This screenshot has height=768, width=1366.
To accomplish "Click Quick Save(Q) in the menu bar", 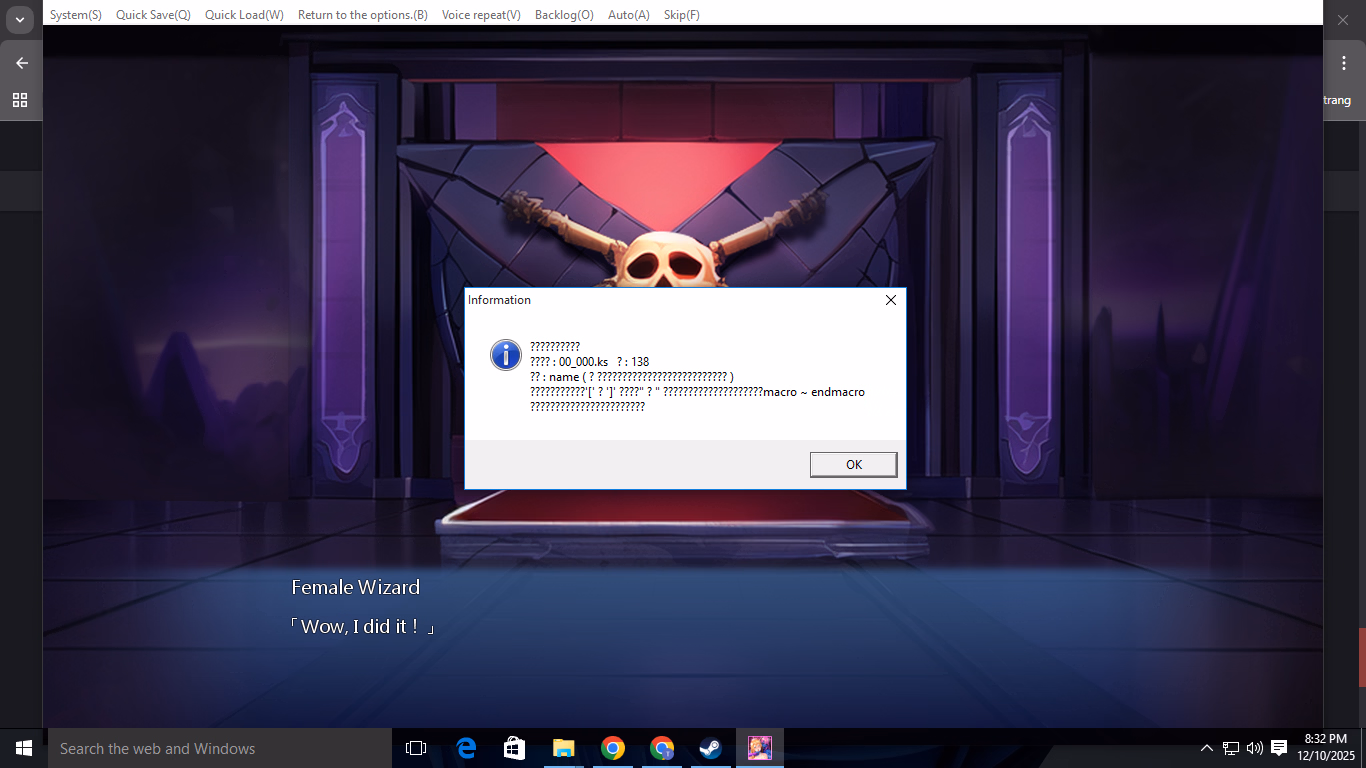I will point(153,15).
